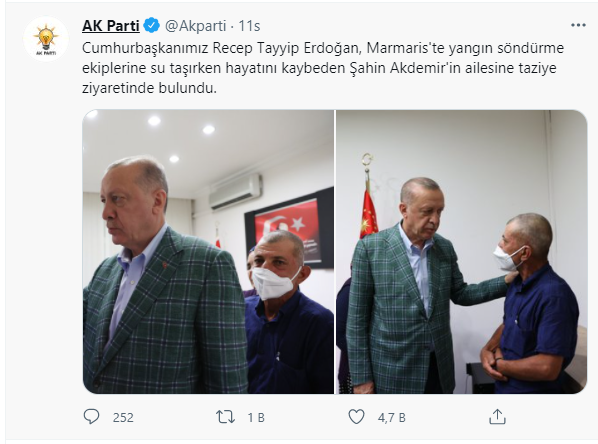Viewport: 598px width, 444px height.
Task: Open the AK Parti lightbulb profile avatar
Action: point(46,39)
